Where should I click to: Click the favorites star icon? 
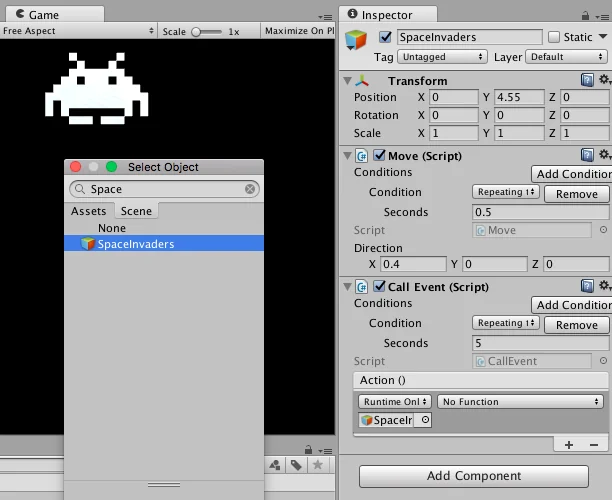click(x=318, y=465)
